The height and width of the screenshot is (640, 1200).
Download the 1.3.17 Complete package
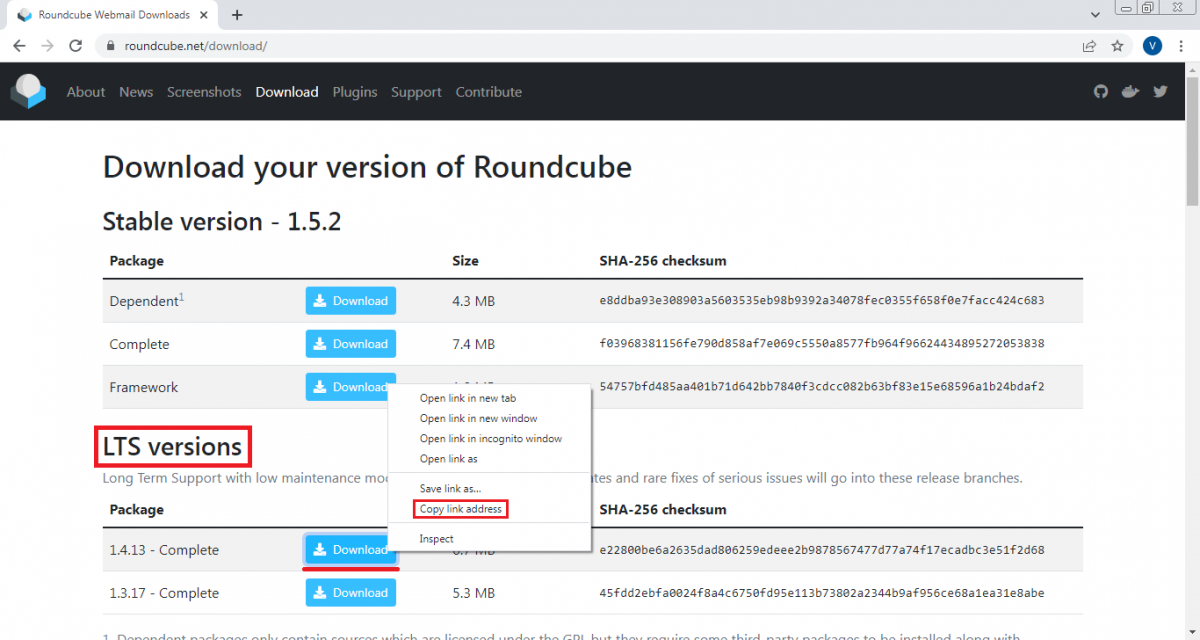coord(350,593)
